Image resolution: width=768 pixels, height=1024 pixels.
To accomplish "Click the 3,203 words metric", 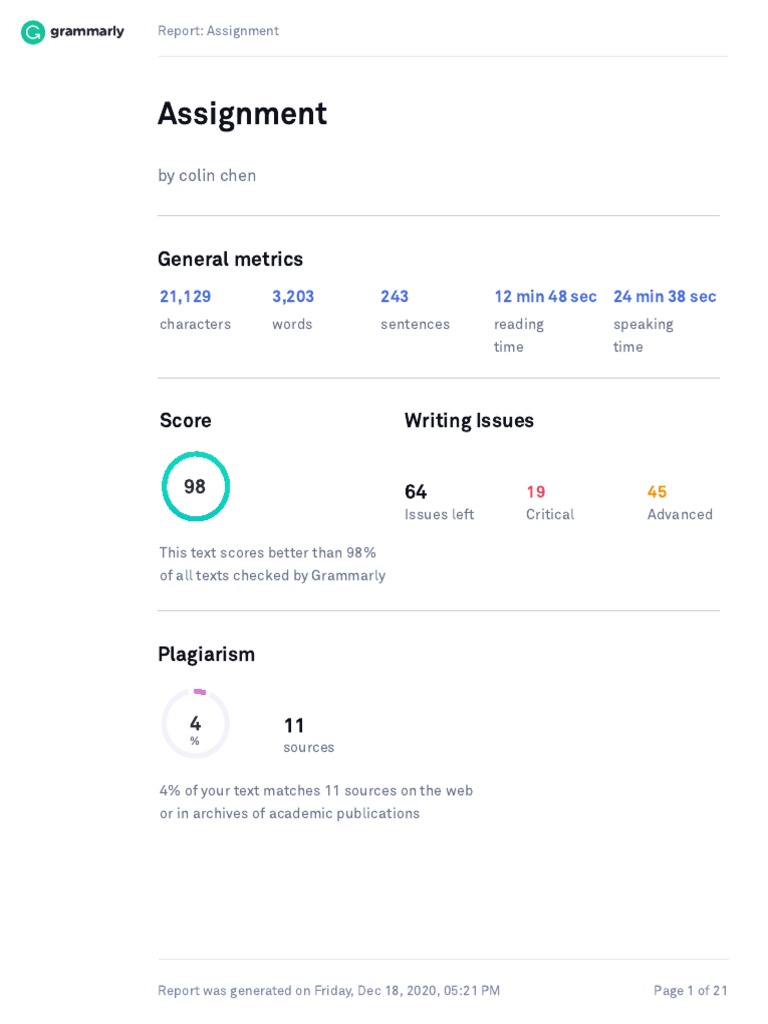I will (293, 297).
